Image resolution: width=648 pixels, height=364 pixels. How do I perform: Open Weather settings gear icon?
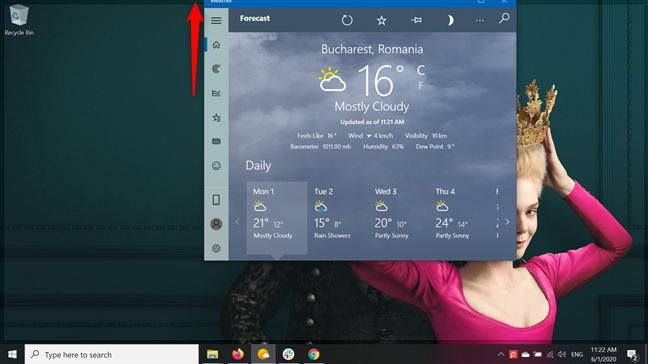216,248
